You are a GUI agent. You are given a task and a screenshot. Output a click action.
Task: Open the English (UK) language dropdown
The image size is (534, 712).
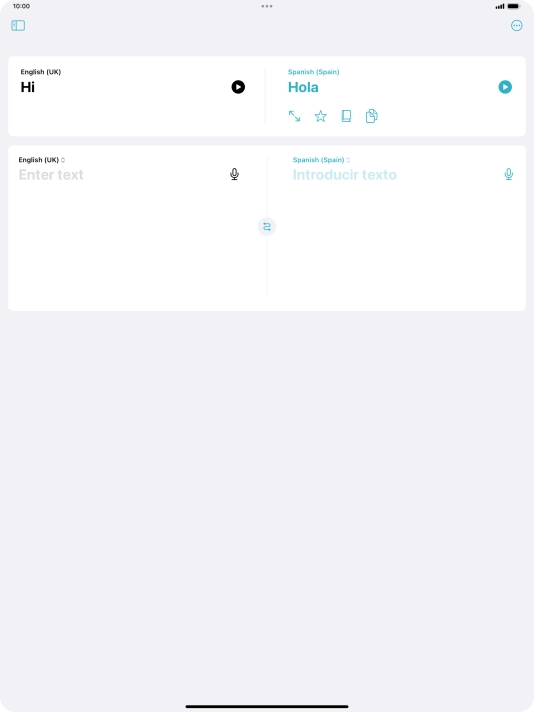[x=42, y=160]
